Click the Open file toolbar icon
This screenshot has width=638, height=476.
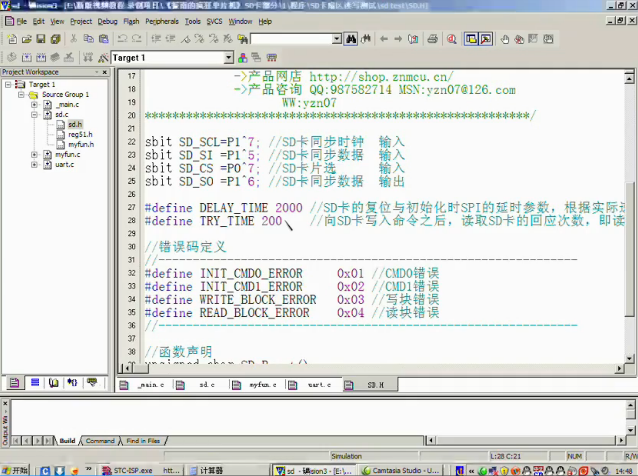pos(26,39)
